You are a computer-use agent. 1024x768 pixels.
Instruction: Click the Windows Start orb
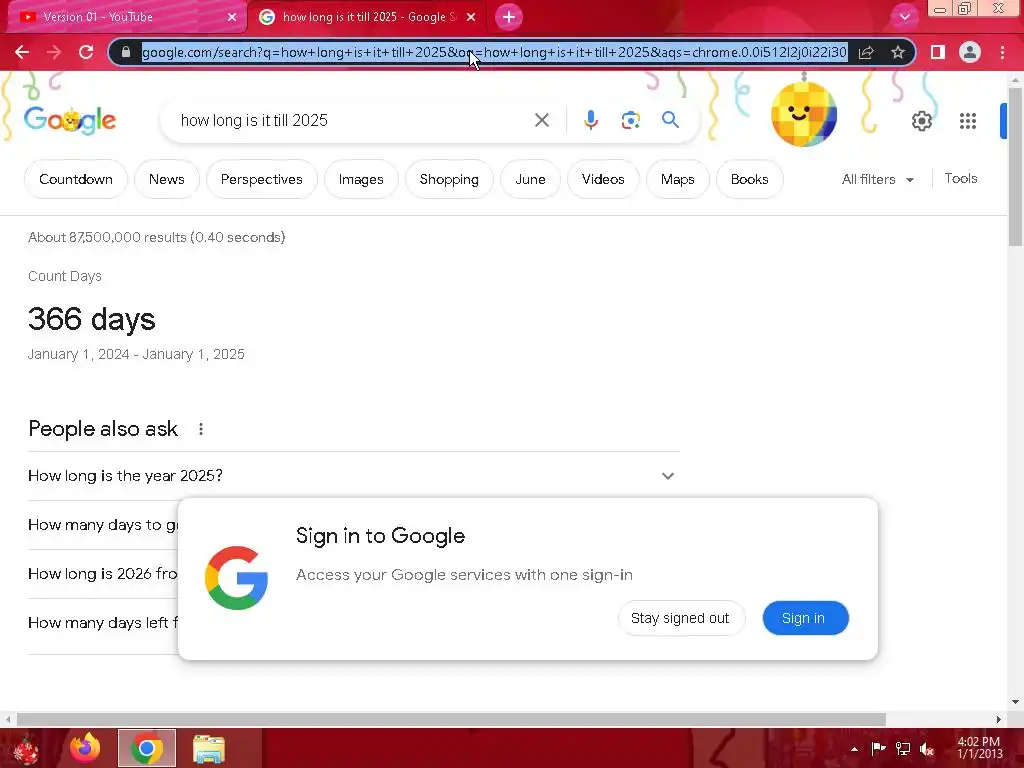pos(26,748)
